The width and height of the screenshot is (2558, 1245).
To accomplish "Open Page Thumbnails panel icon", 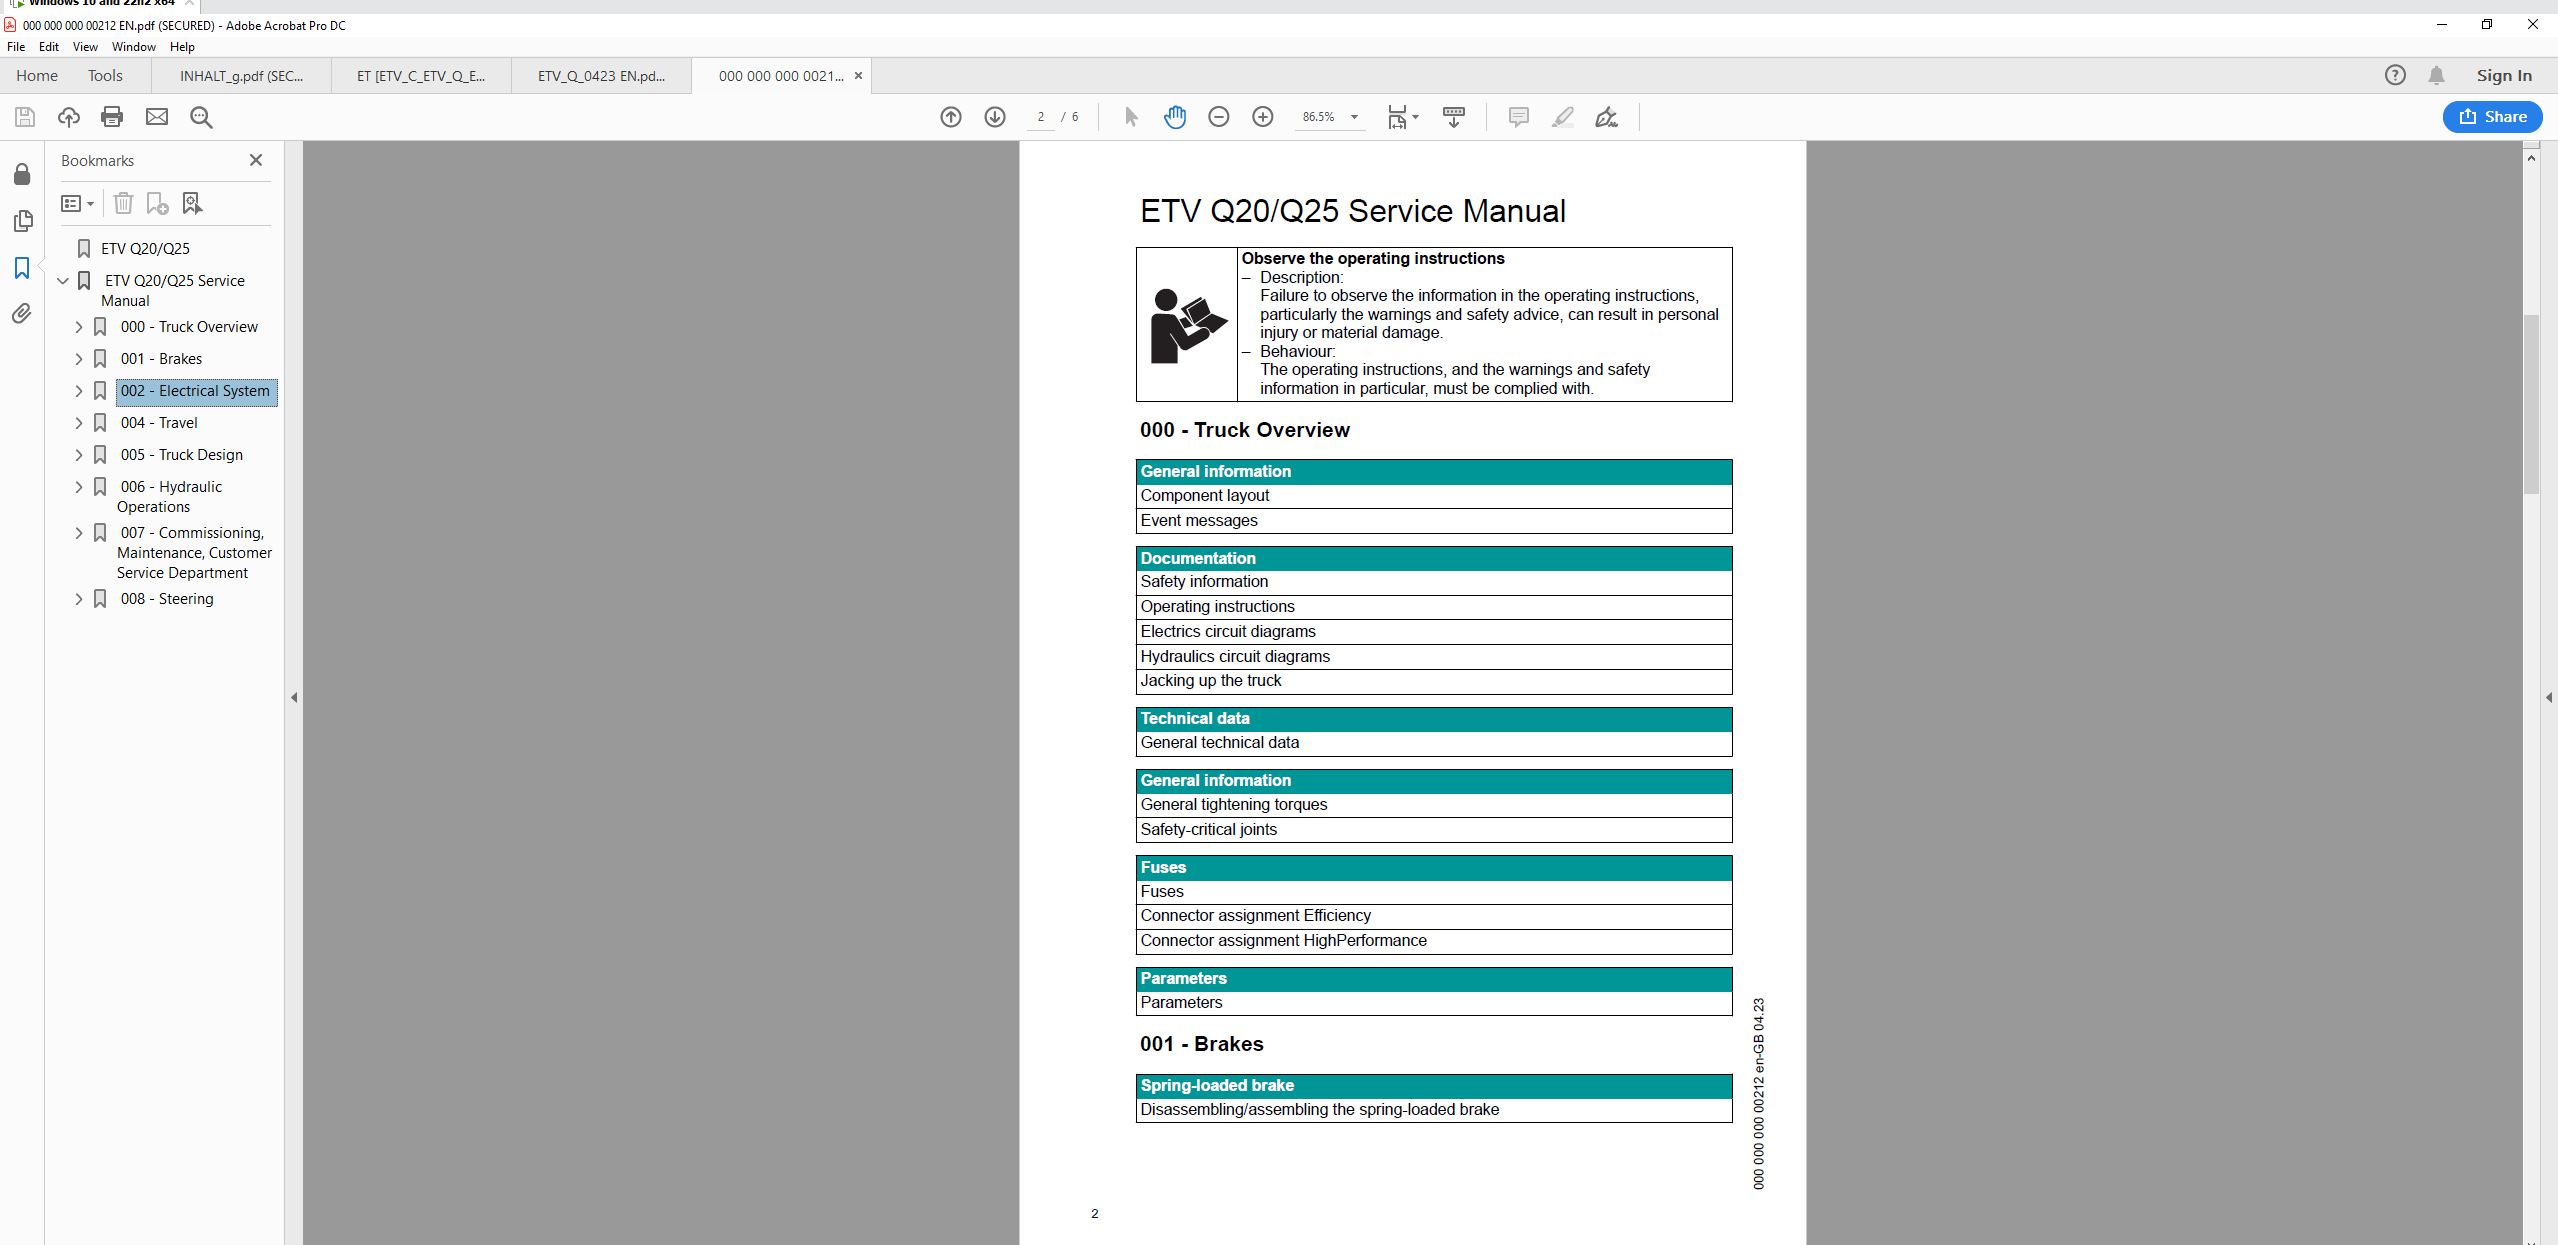I will click(22, 221).
